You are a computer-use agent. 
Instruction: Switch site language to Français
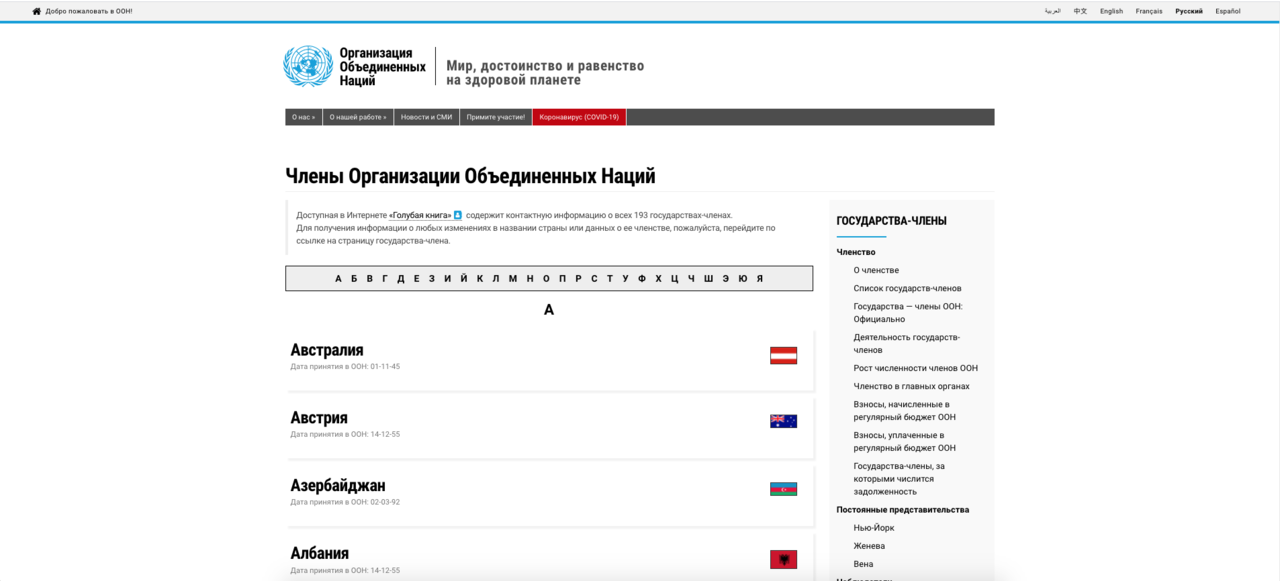coord(1149,11)
